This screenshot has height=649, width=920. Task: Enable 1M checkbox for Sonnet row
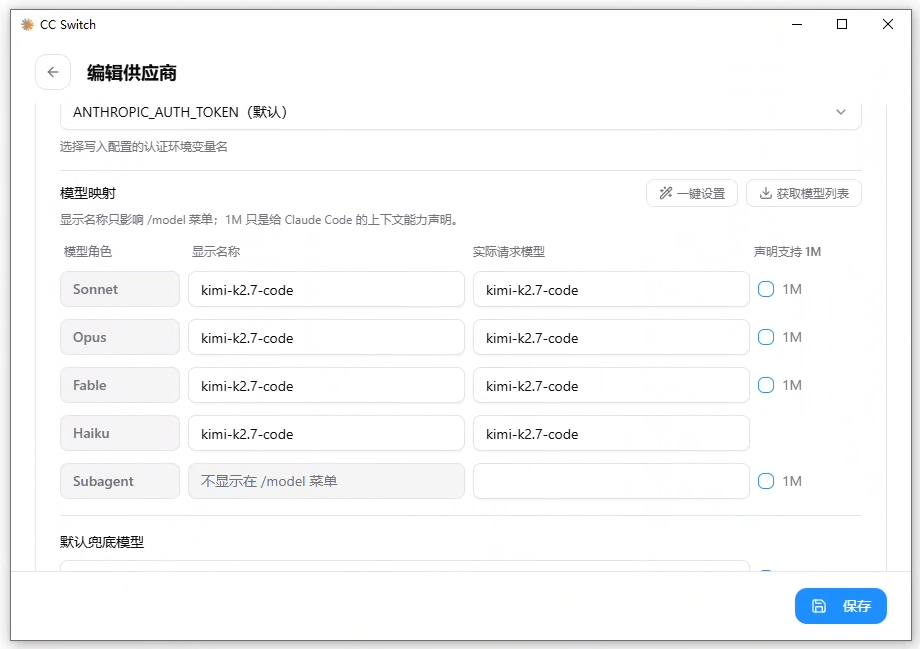766,289
